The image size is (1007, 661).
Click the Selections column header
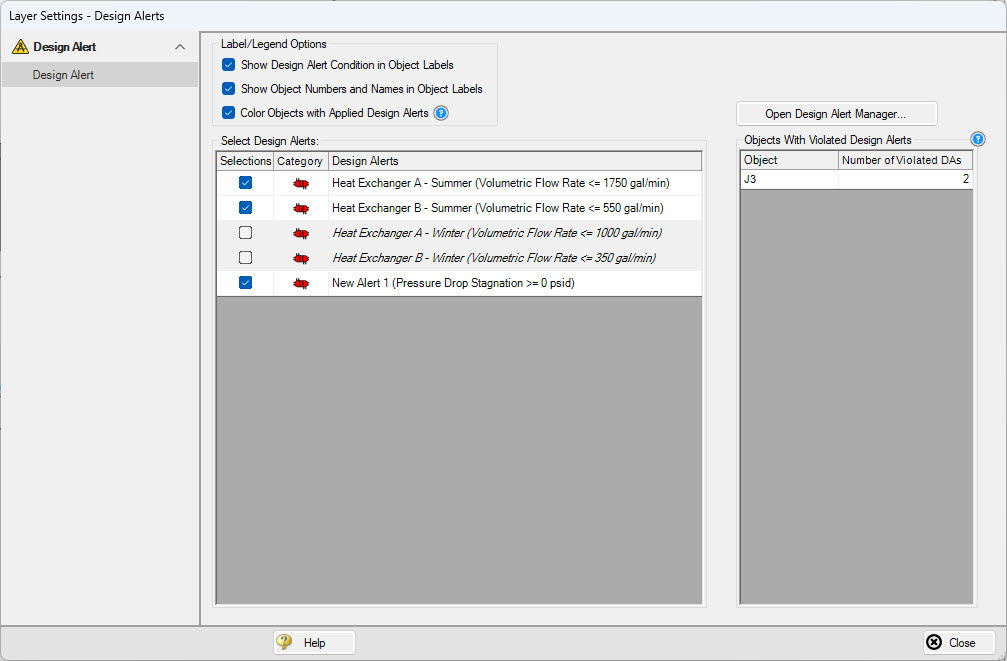(245, 161)
